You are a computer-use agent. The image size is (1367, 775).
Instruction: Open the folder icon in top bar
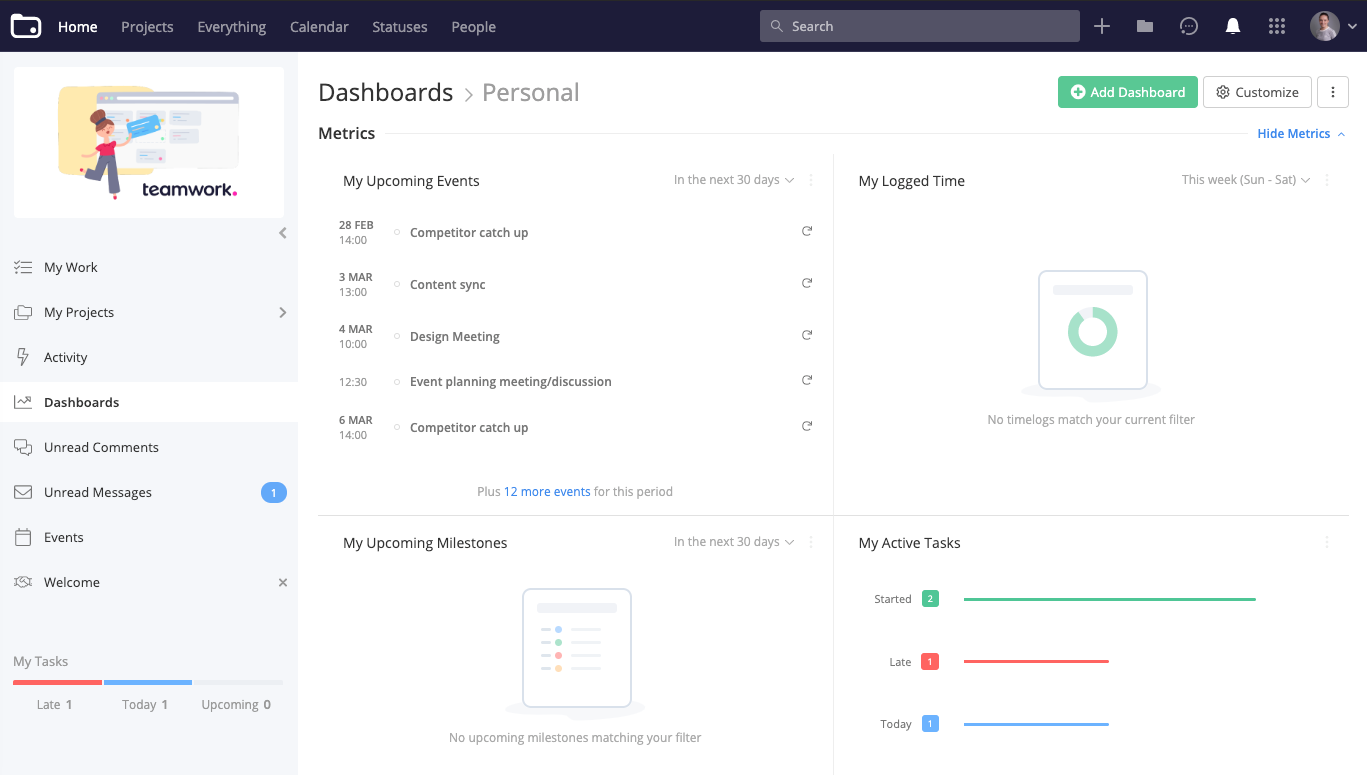click(1145, 27)
